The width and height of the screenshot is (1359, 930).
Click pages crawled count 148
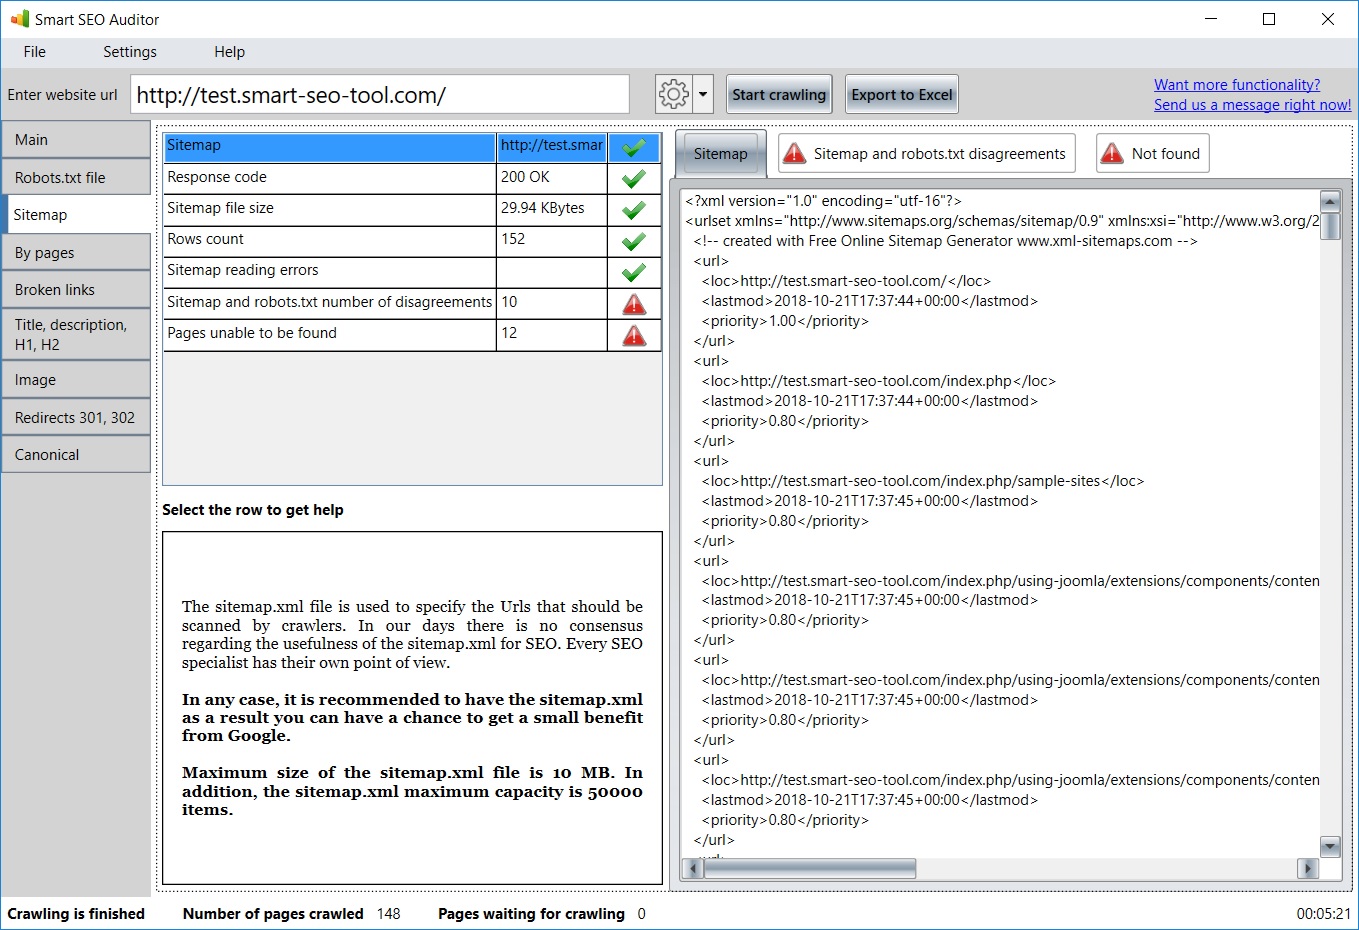tap(389, 914)
